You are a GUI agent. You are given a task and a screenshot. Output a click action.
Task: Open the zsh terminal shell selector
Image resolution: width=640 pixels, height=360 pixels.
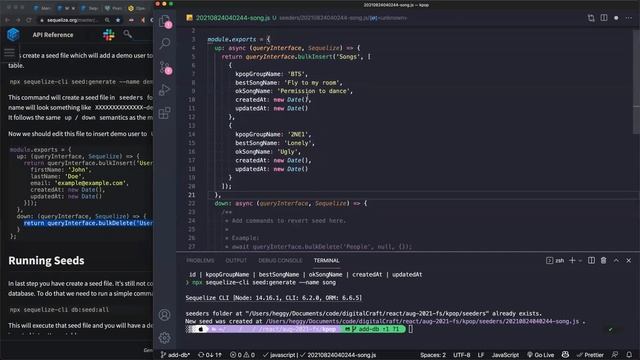555,260
